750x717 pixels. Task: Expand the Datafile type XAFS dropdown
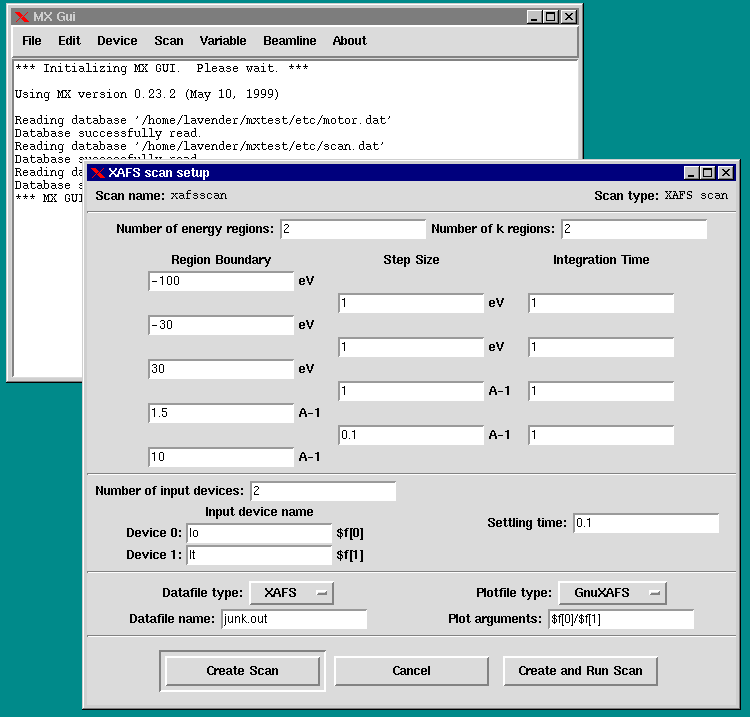pos(291,593)
